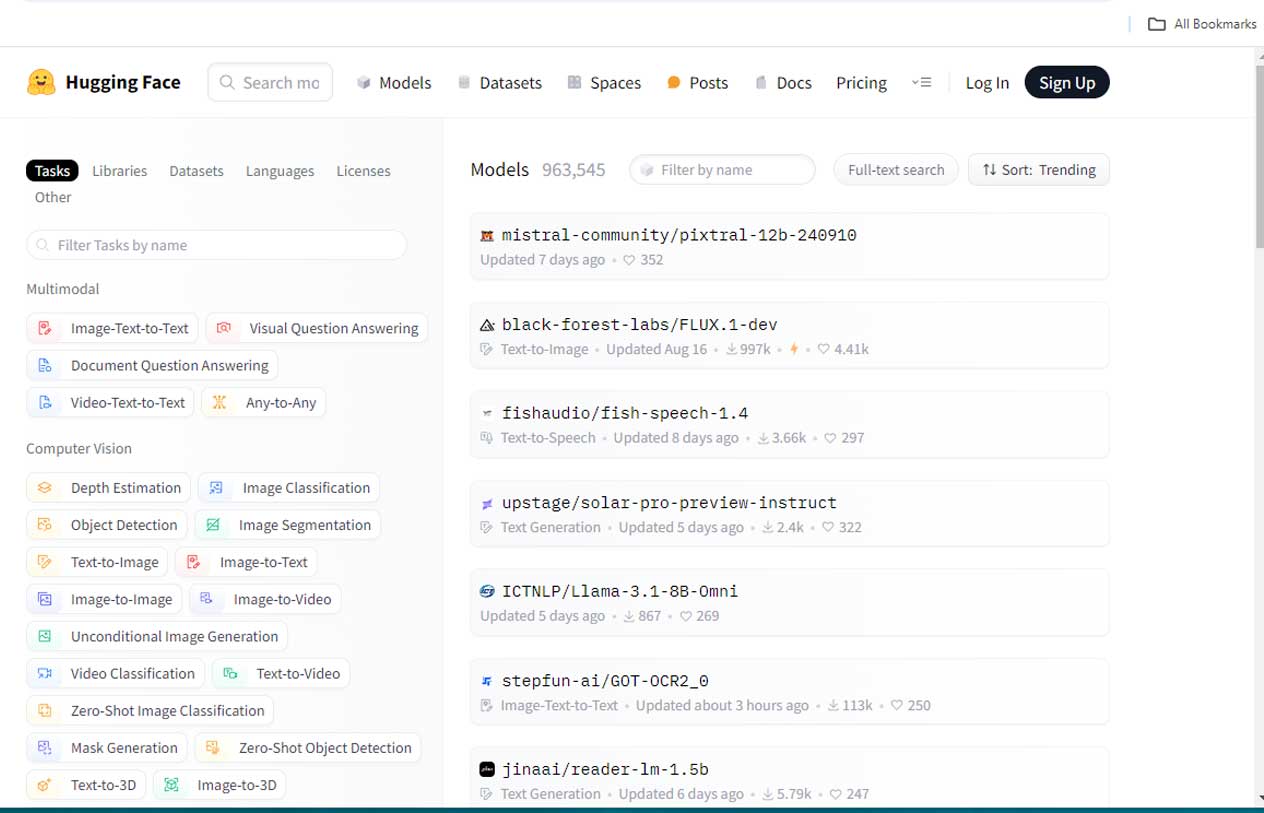Click the Image-to-Text icon

[194, 562]
